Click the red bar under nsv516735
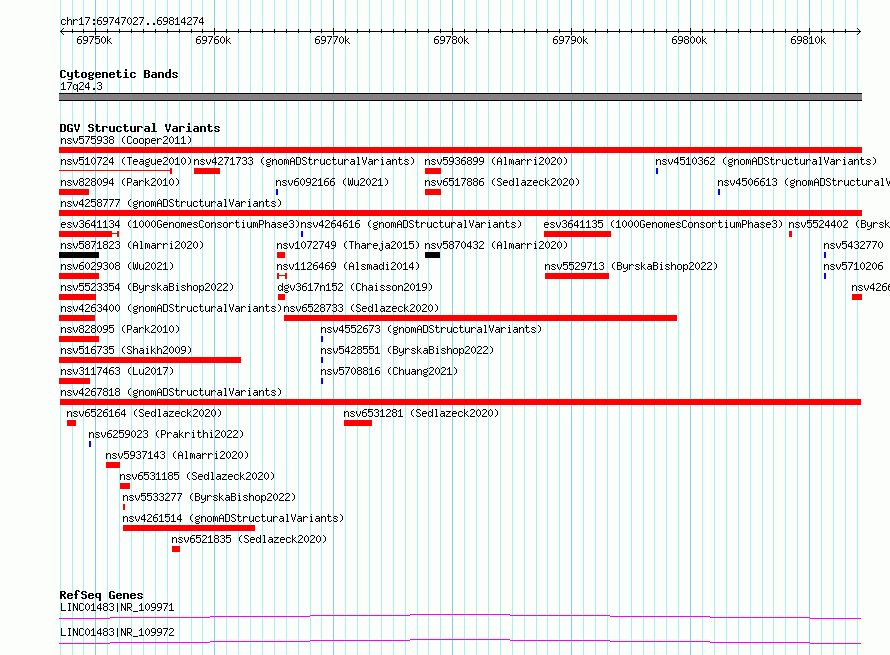This screenshot has height=655, width=890. click(x=150, y=360)
